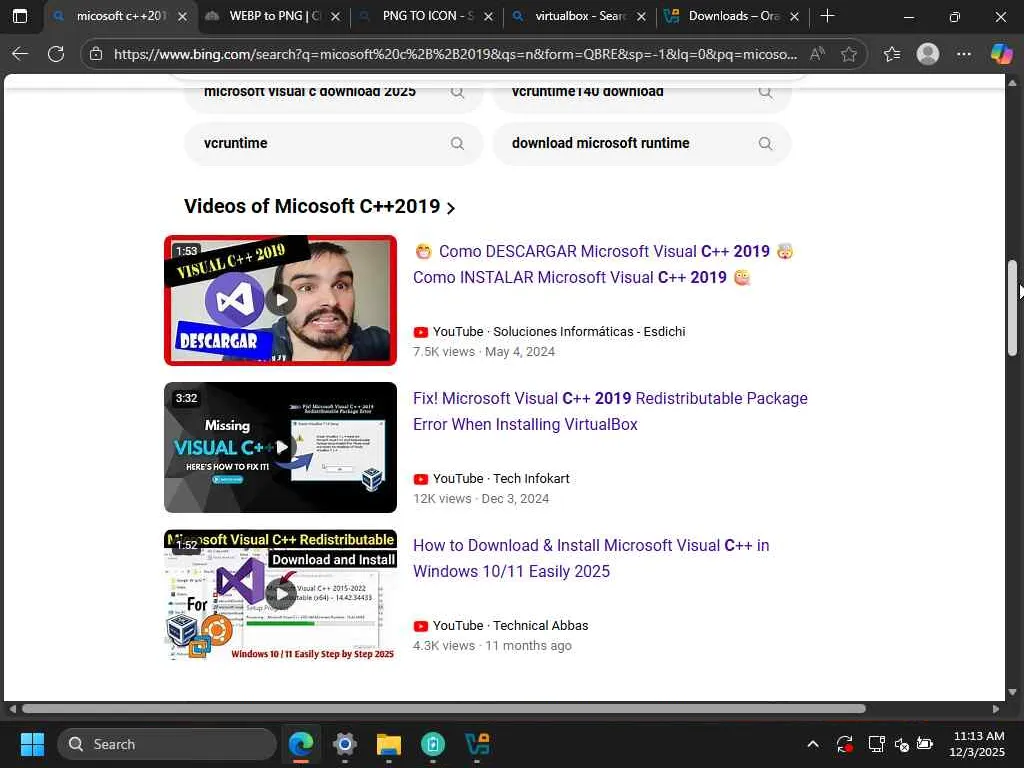
Task: Switch to the 'Downloads – Oracle' tab
Action: point(731,16)
